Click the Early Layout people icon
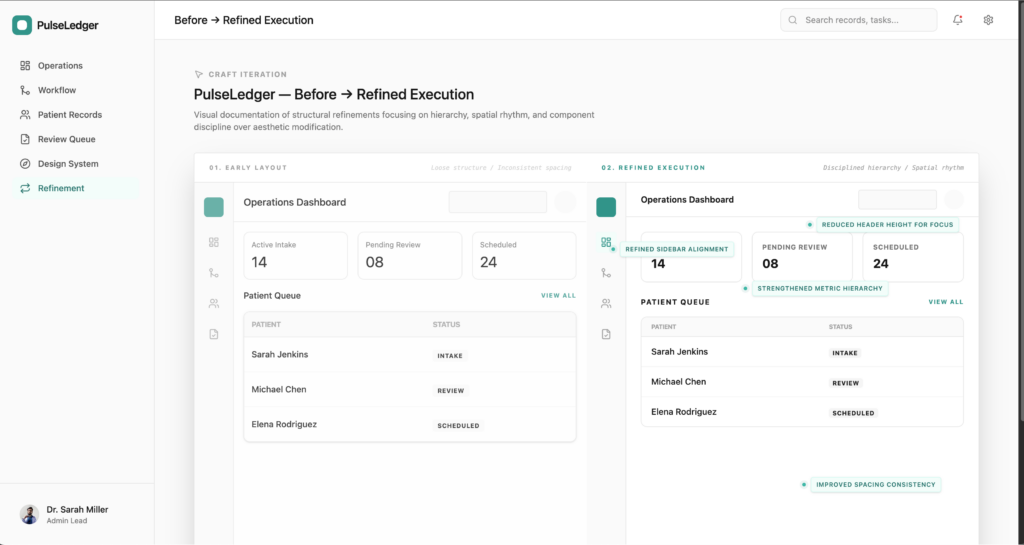Image resolution: width=1024 pixels, height=545 pixels. pyautogui.click(x=214, y=304)
